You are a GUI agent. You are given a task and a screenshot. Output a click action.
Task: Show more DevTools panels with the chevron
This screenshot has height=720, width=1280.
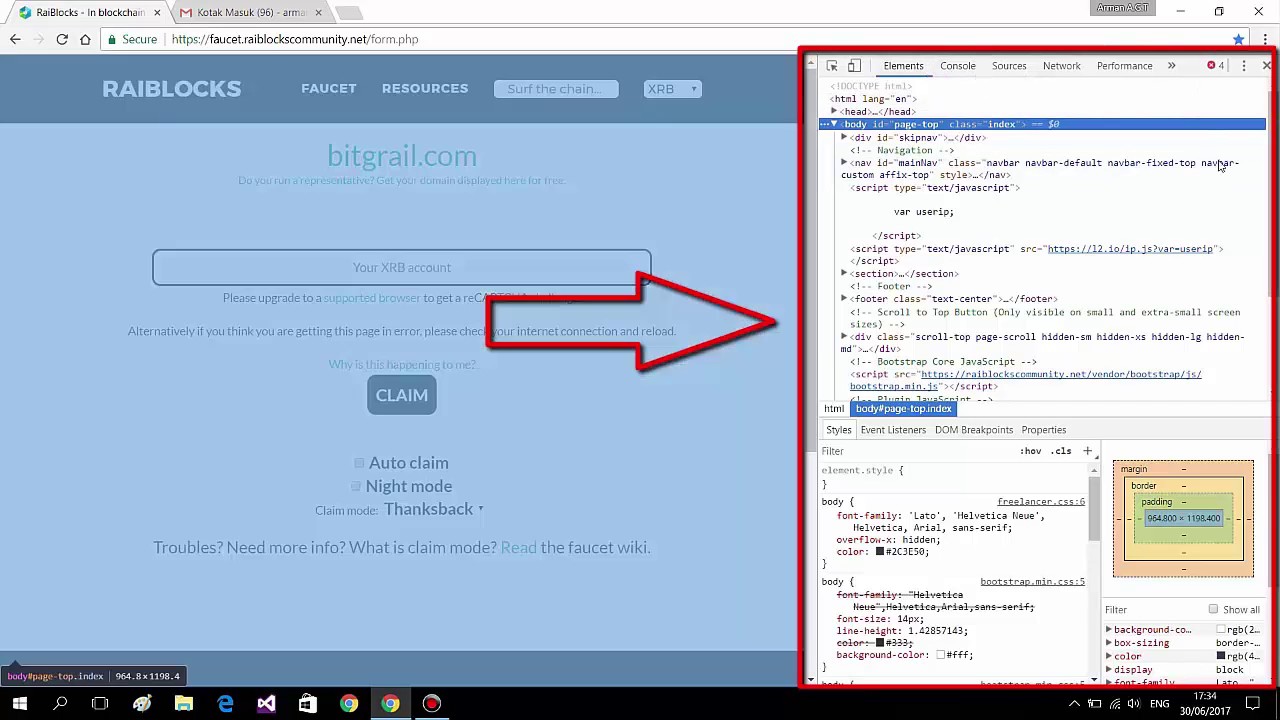click(1171, 66)
